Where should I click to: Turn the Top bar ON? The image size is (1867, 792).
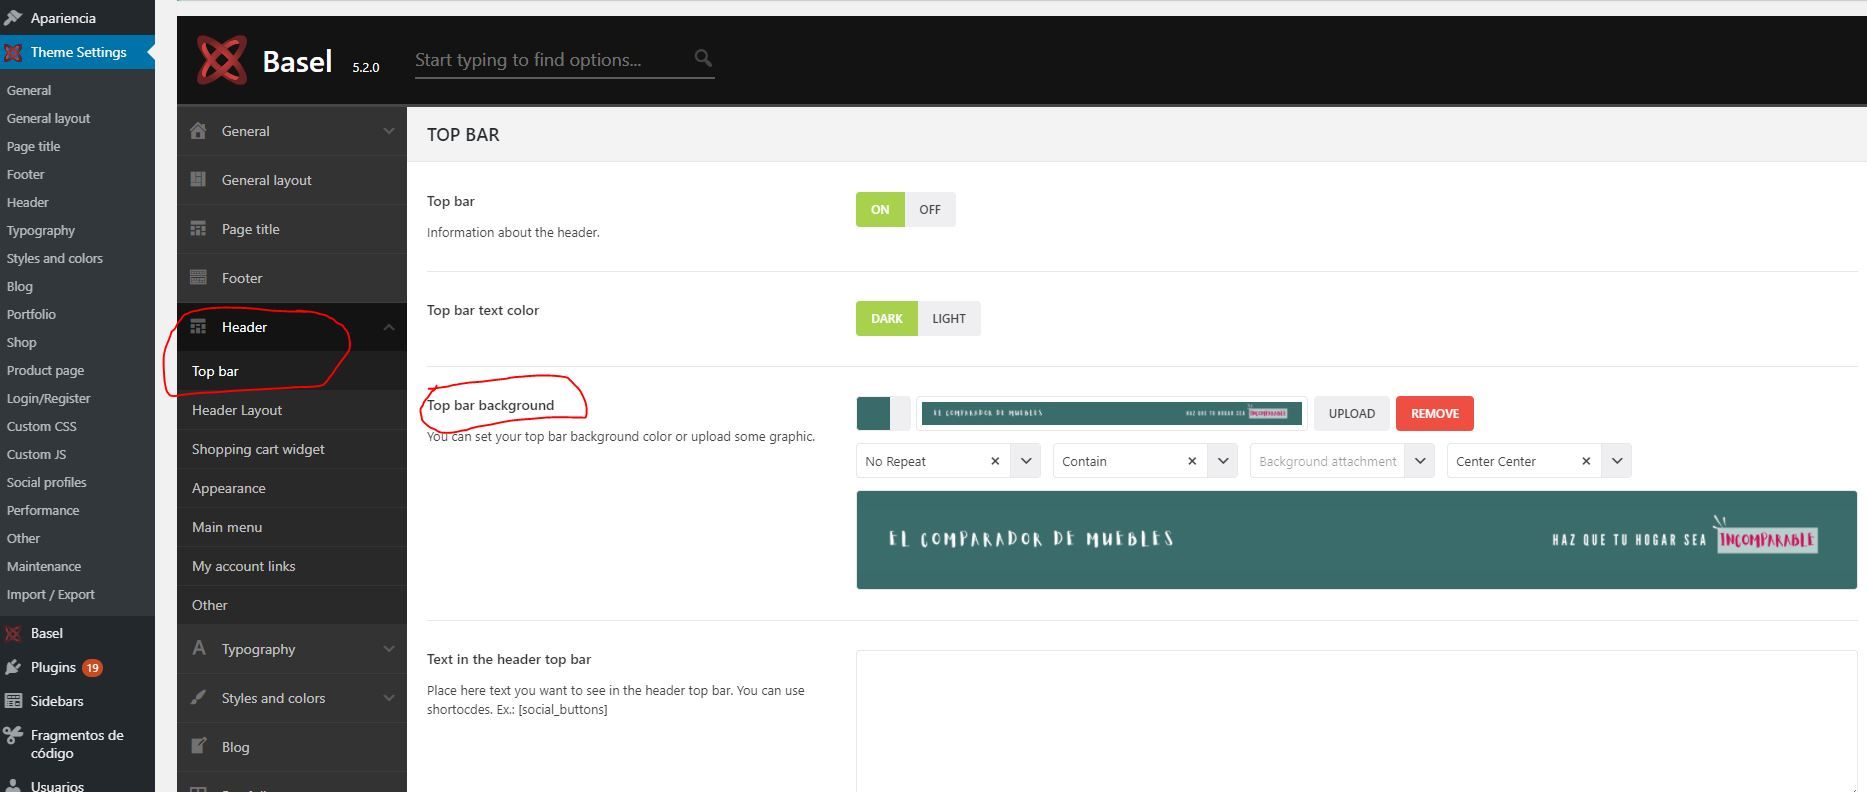880,209
